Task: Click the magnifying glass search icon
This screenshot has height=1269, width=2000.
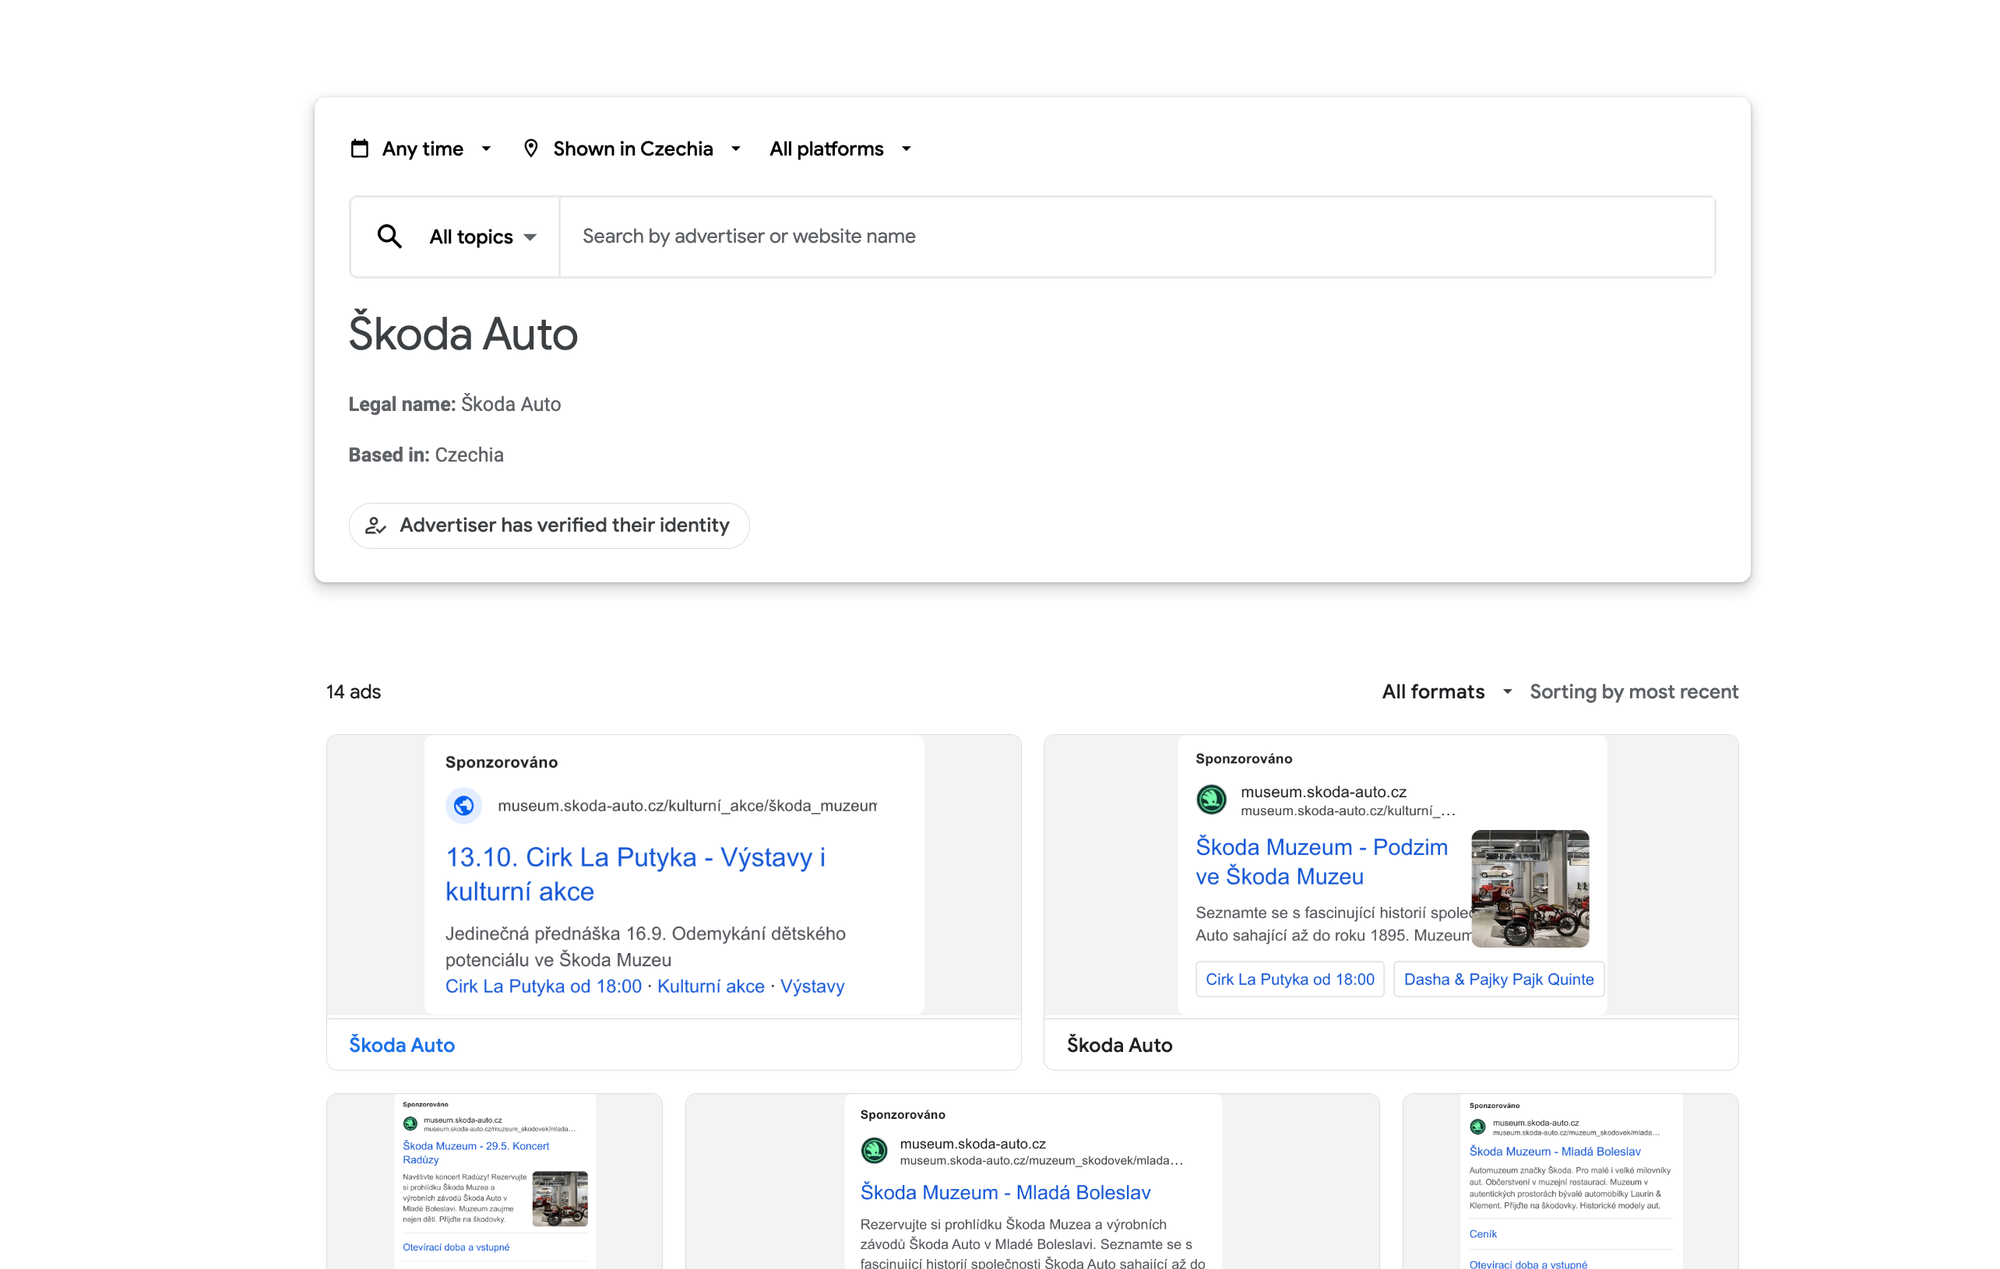Action: point(389,237)
